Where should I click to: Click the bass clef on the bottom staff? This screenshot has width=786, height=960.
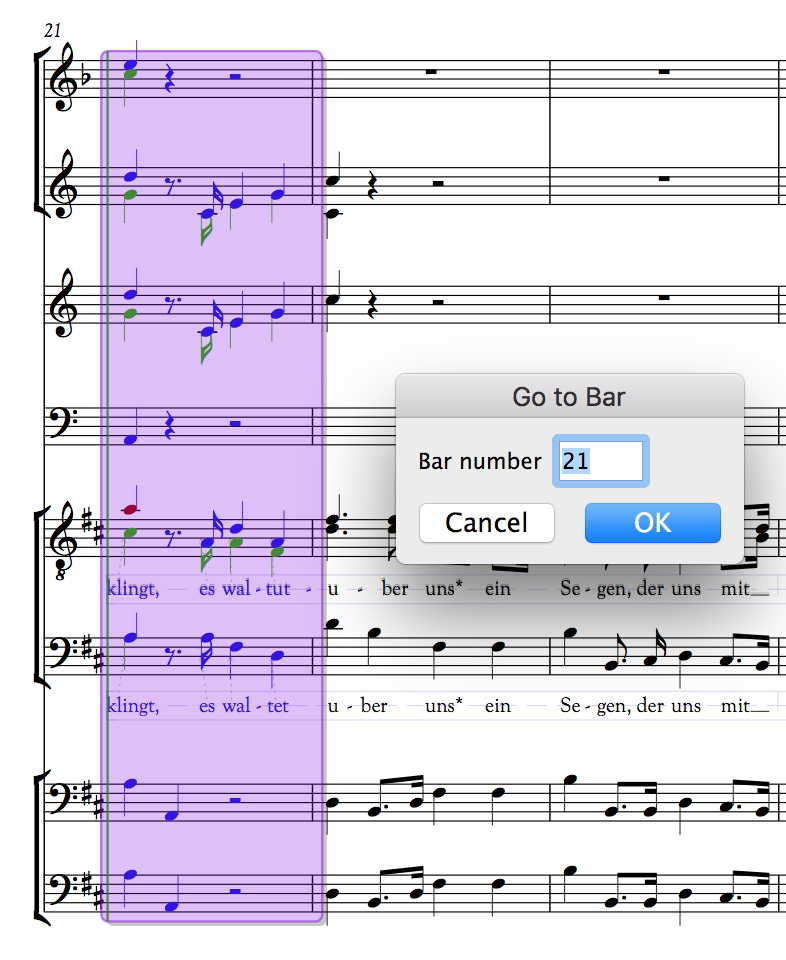click(63, 889)
